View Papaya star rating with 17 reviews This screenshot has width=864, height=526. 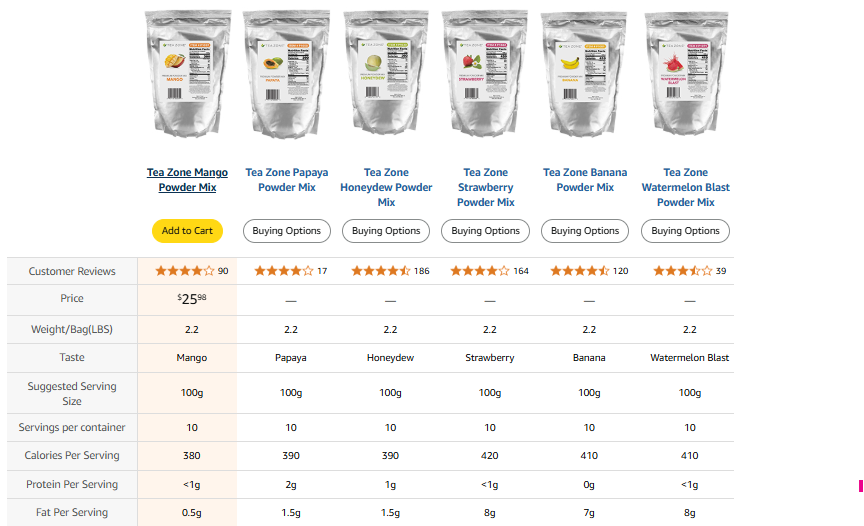283,271
